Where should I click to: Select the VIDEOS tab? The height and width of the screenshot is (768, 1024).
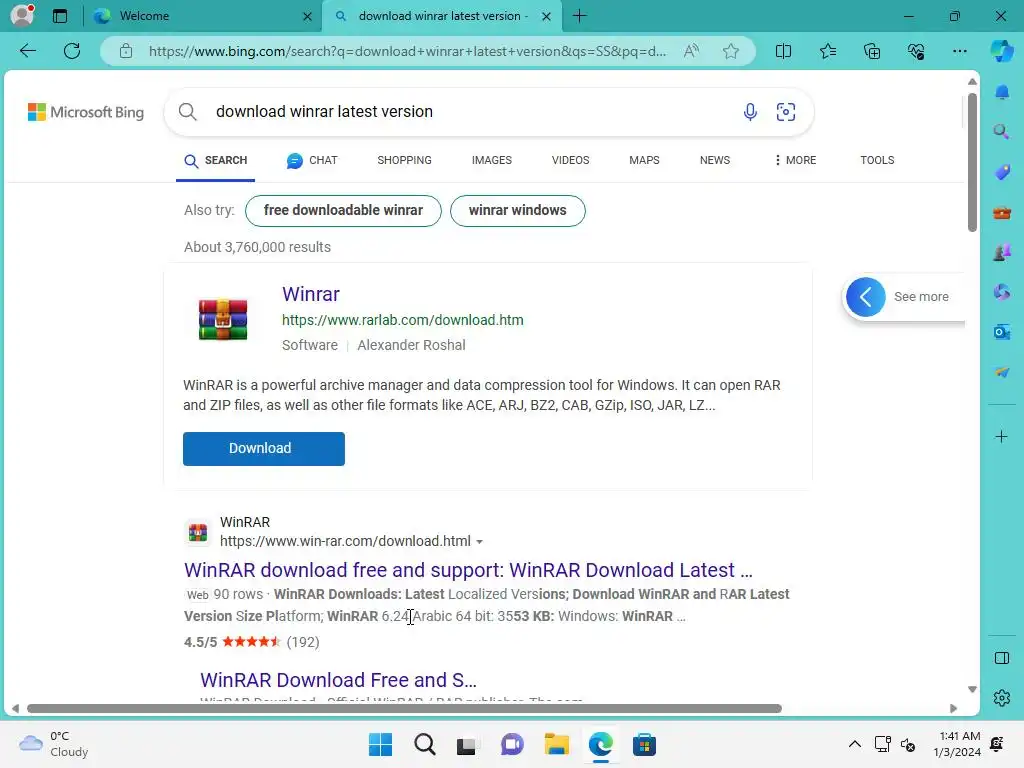570,160
